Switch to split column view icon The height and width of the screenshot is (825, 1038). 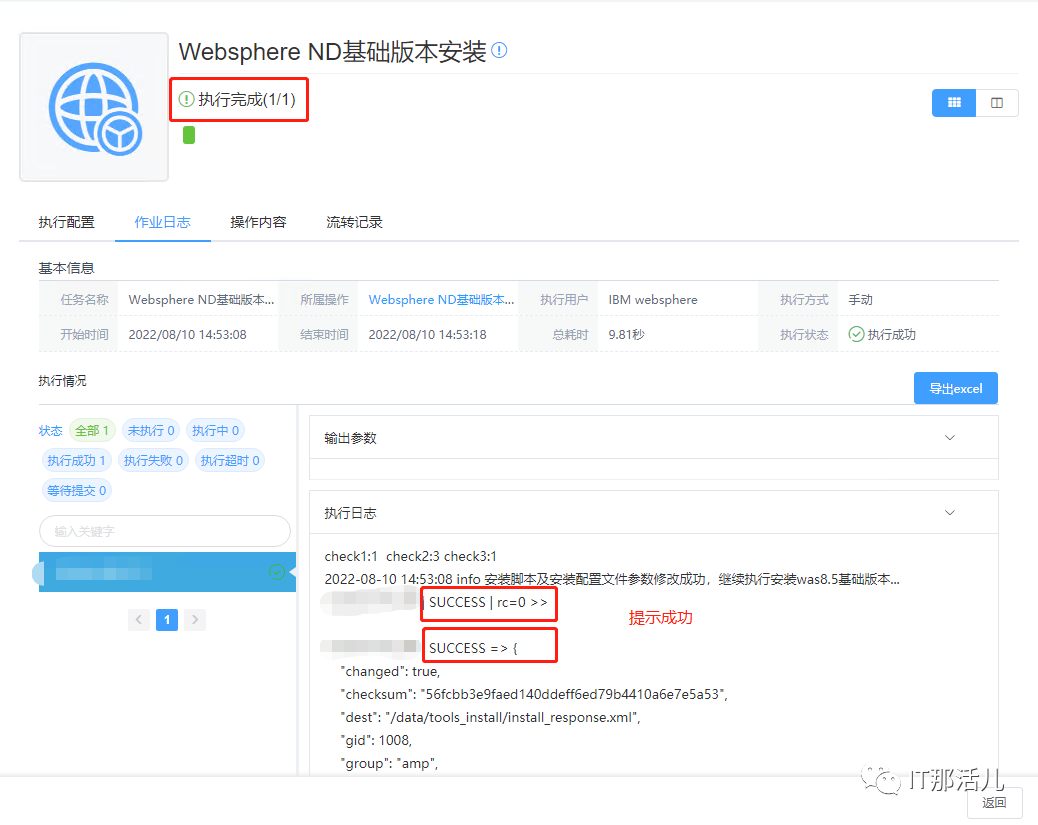coord(997,103)
